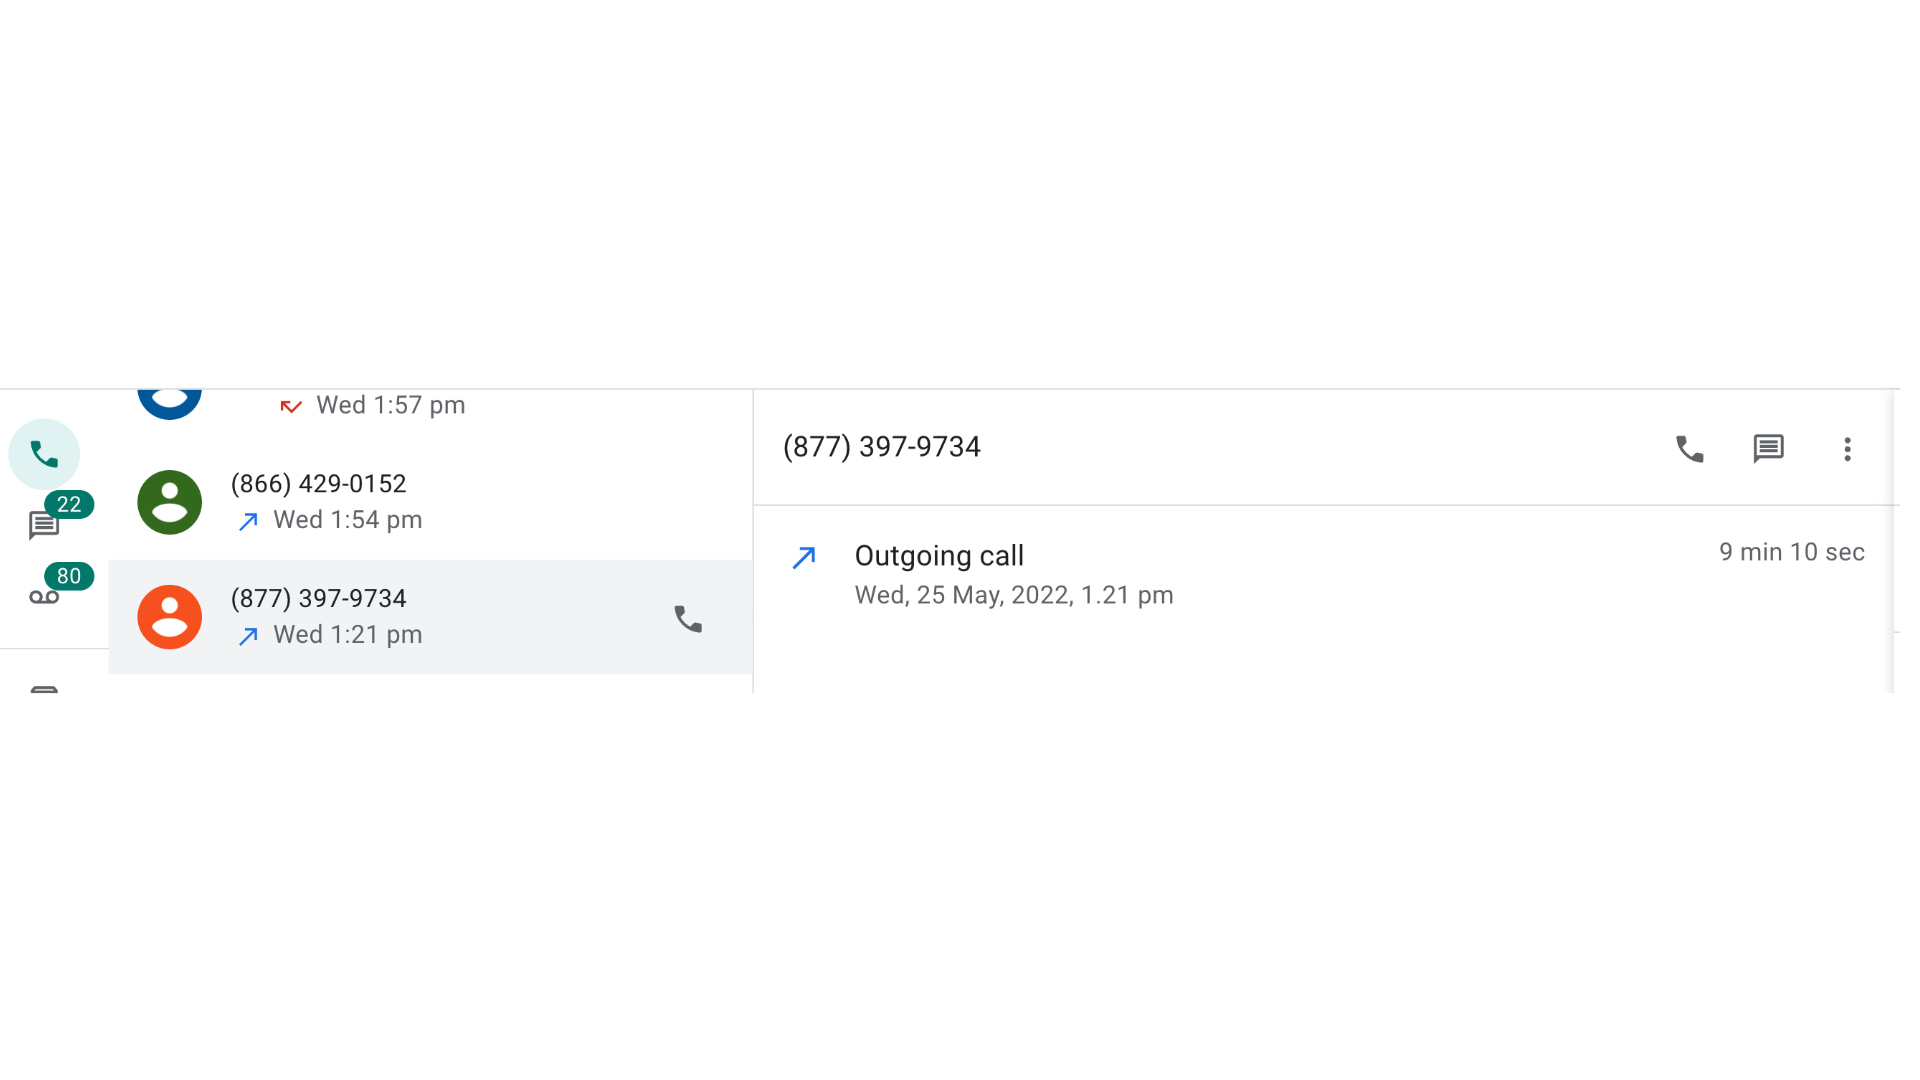This screenshot has width=1920, height=1080.
Task: Open Voicemail with 80 unread badge
Action: click(44, 597)
